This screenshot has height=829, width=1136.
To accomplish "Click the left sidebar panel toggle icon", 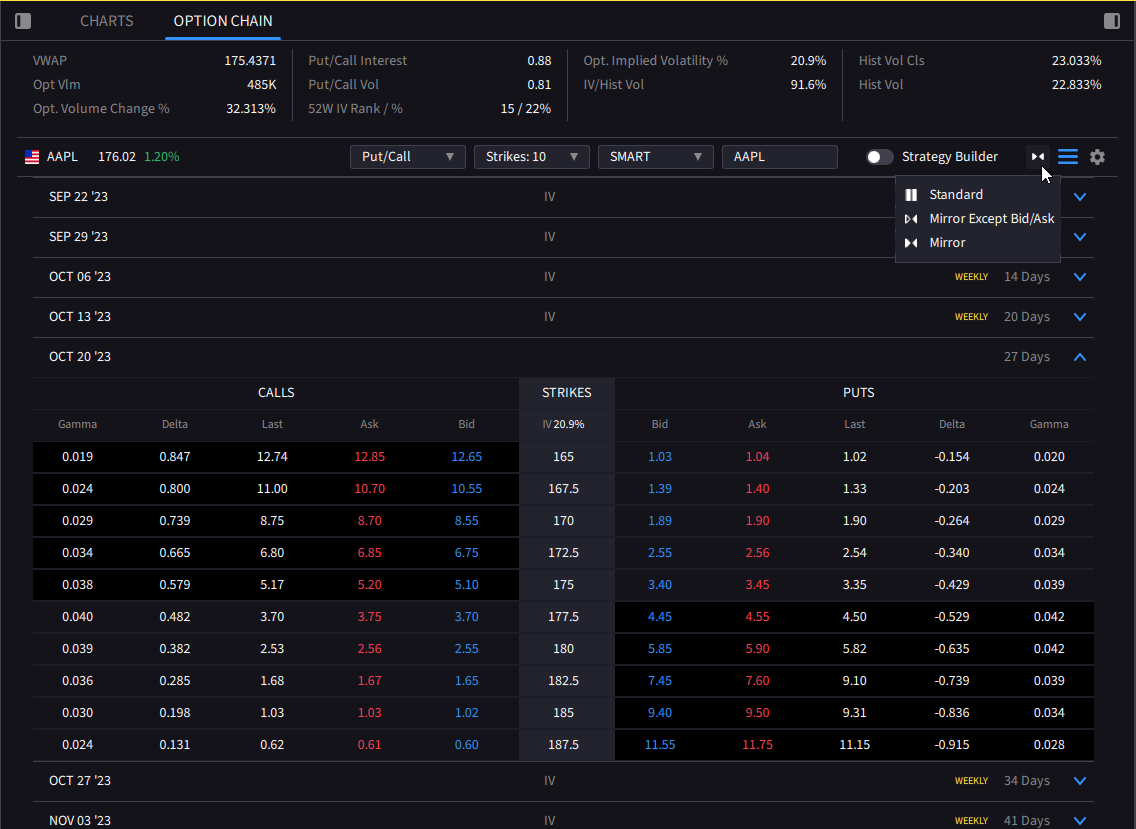I will point(23,21).
